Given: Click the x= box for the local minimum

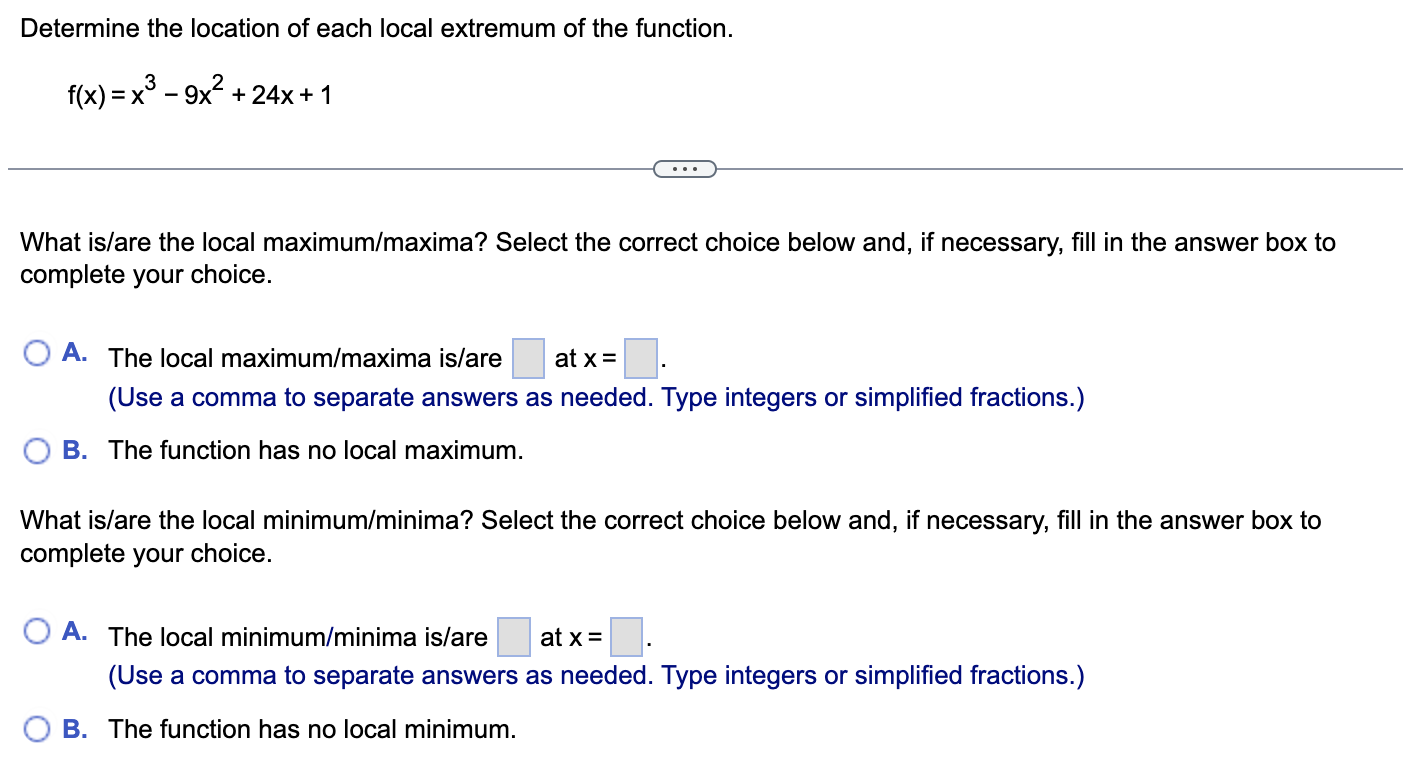Looking at the screenshot, I should [625, 636].
